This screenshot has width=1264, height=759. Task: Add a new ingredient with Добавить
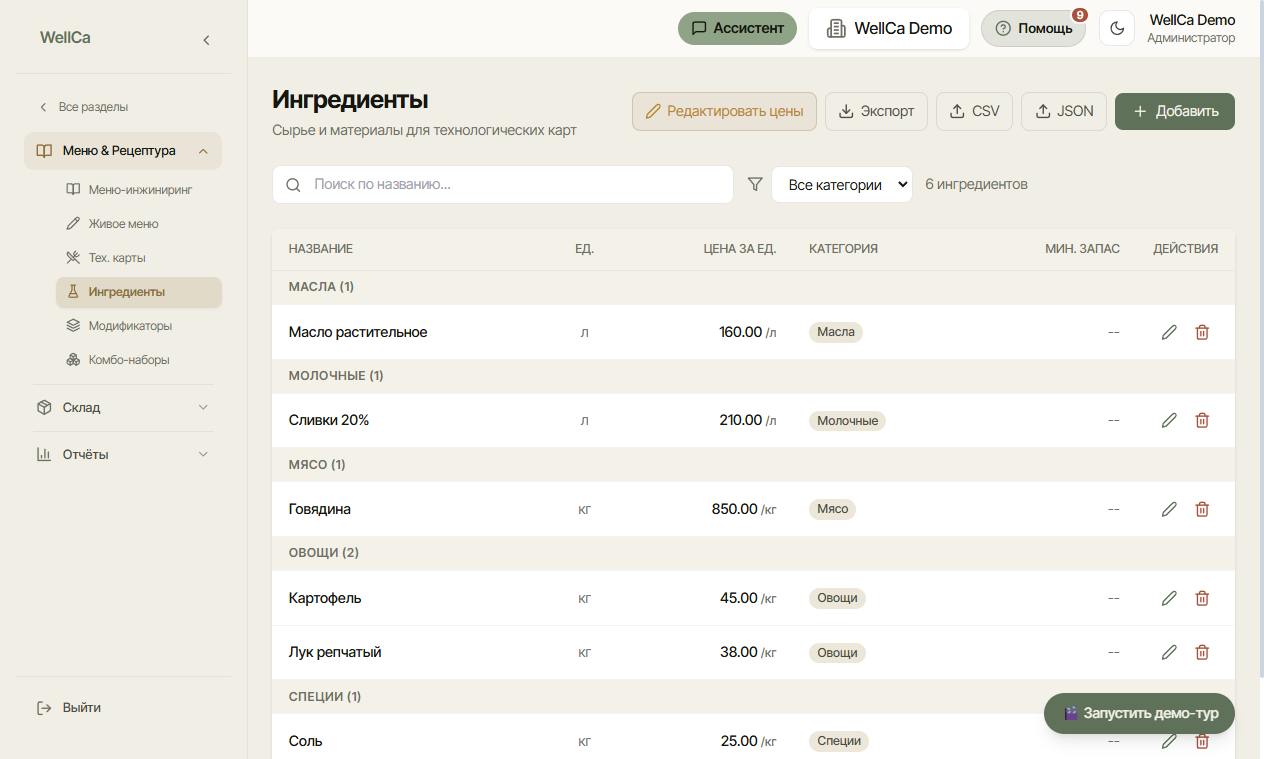click(1175, 111)
